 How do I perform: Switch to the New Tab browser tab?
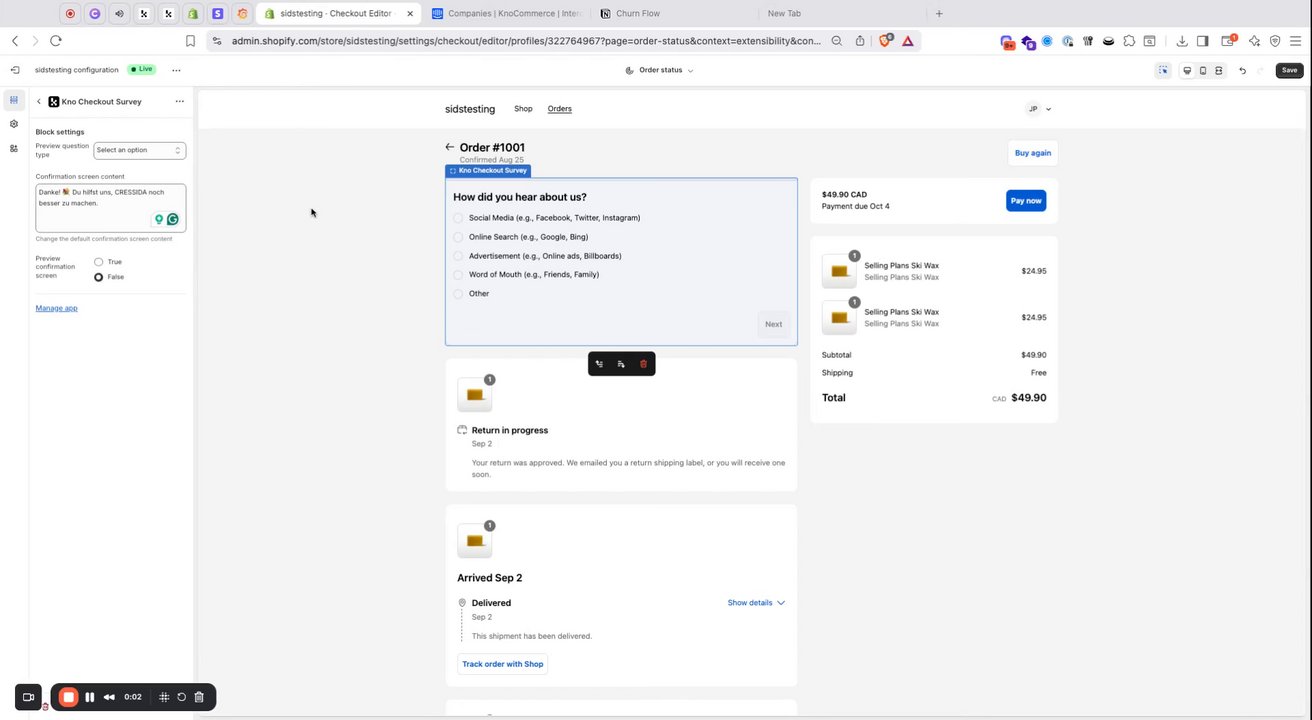point(784,14)
